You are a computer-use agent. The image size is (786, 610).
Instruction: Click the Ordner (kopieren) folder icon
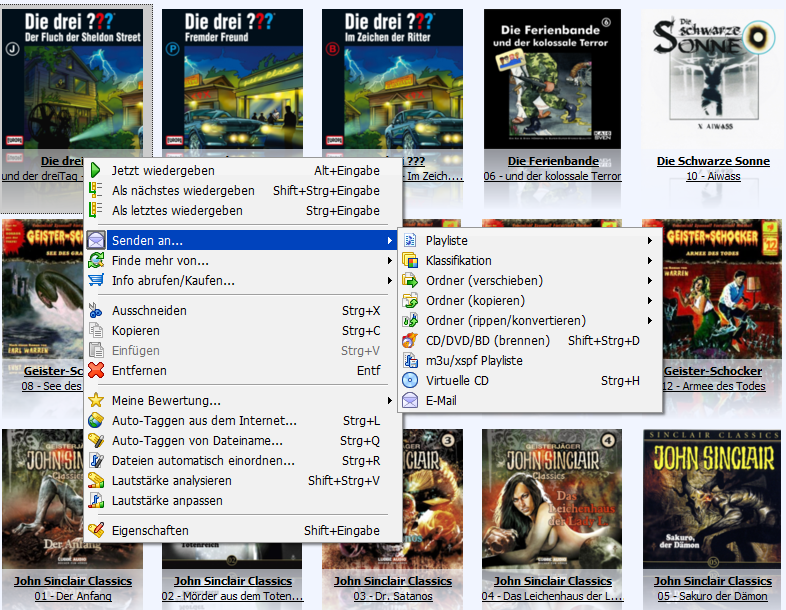pyautogui.click(x=410, y=301)
